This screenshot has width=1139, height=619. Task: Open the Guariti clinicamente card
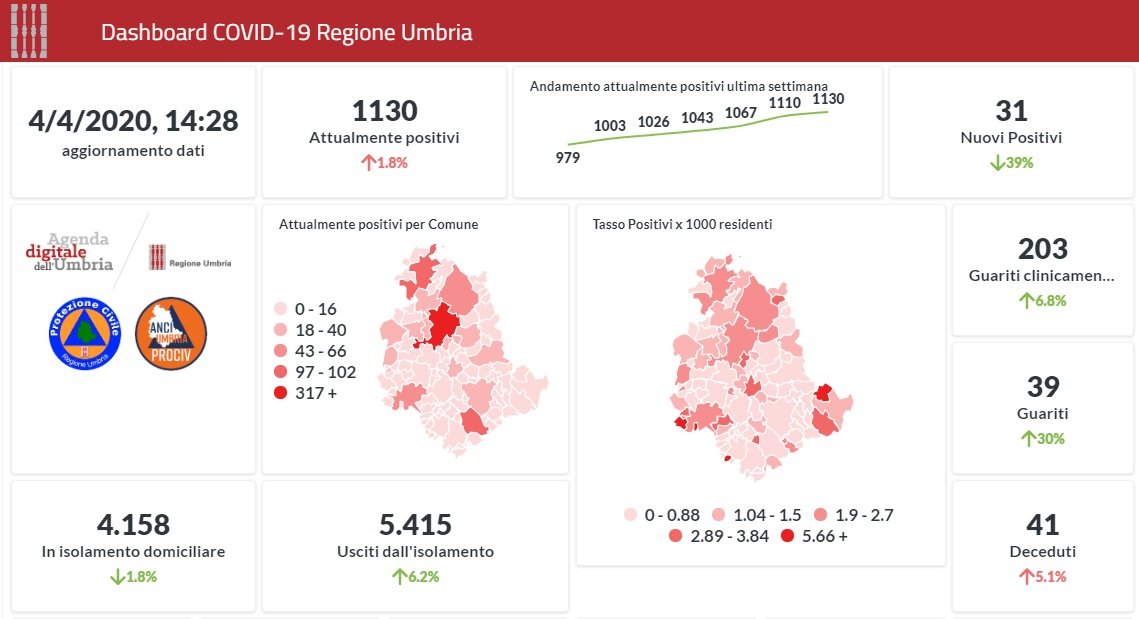1043,270
